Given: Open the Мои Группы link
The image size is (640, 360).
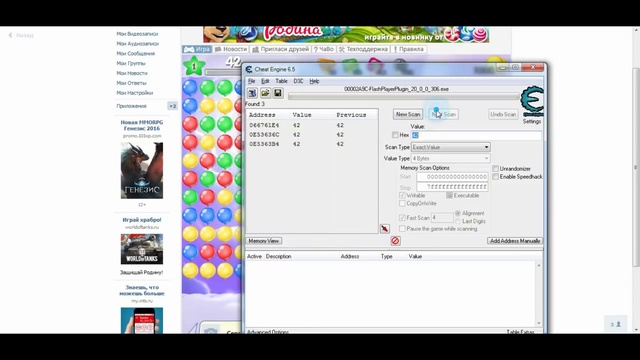Looking at the screenshot, I should [131, 63].
